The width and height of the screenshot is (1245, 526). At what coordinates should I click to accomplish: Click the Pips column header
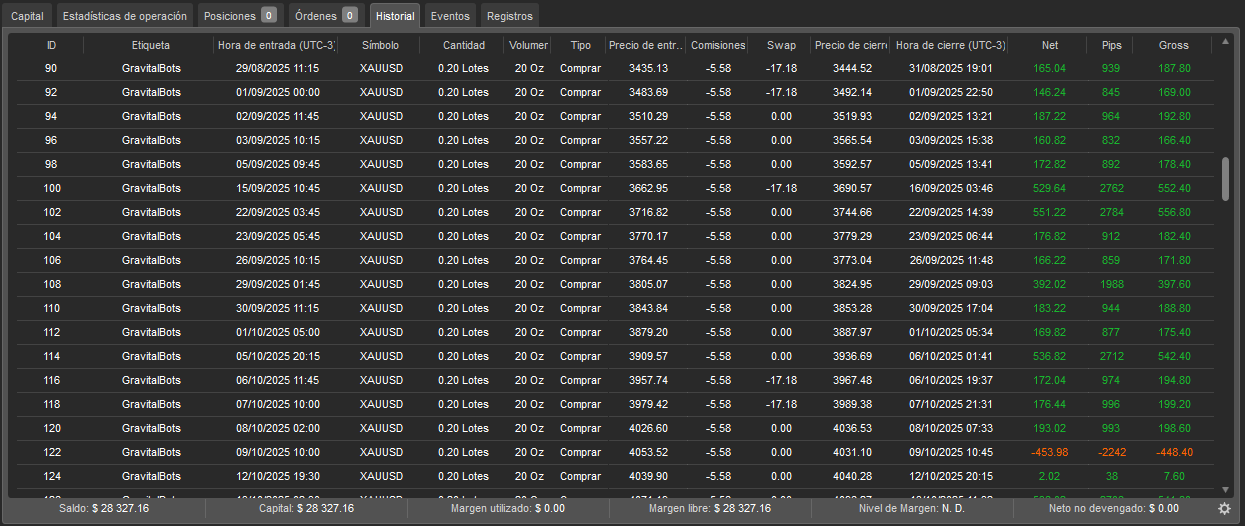pos(1111,45)
